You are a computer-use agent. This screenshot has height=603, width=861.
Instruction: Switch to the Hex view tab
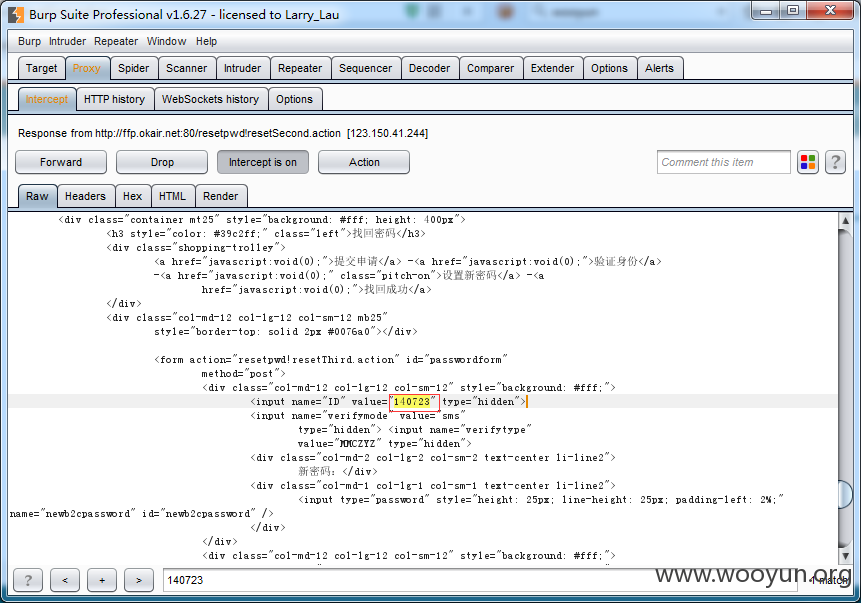click(132, 196)
